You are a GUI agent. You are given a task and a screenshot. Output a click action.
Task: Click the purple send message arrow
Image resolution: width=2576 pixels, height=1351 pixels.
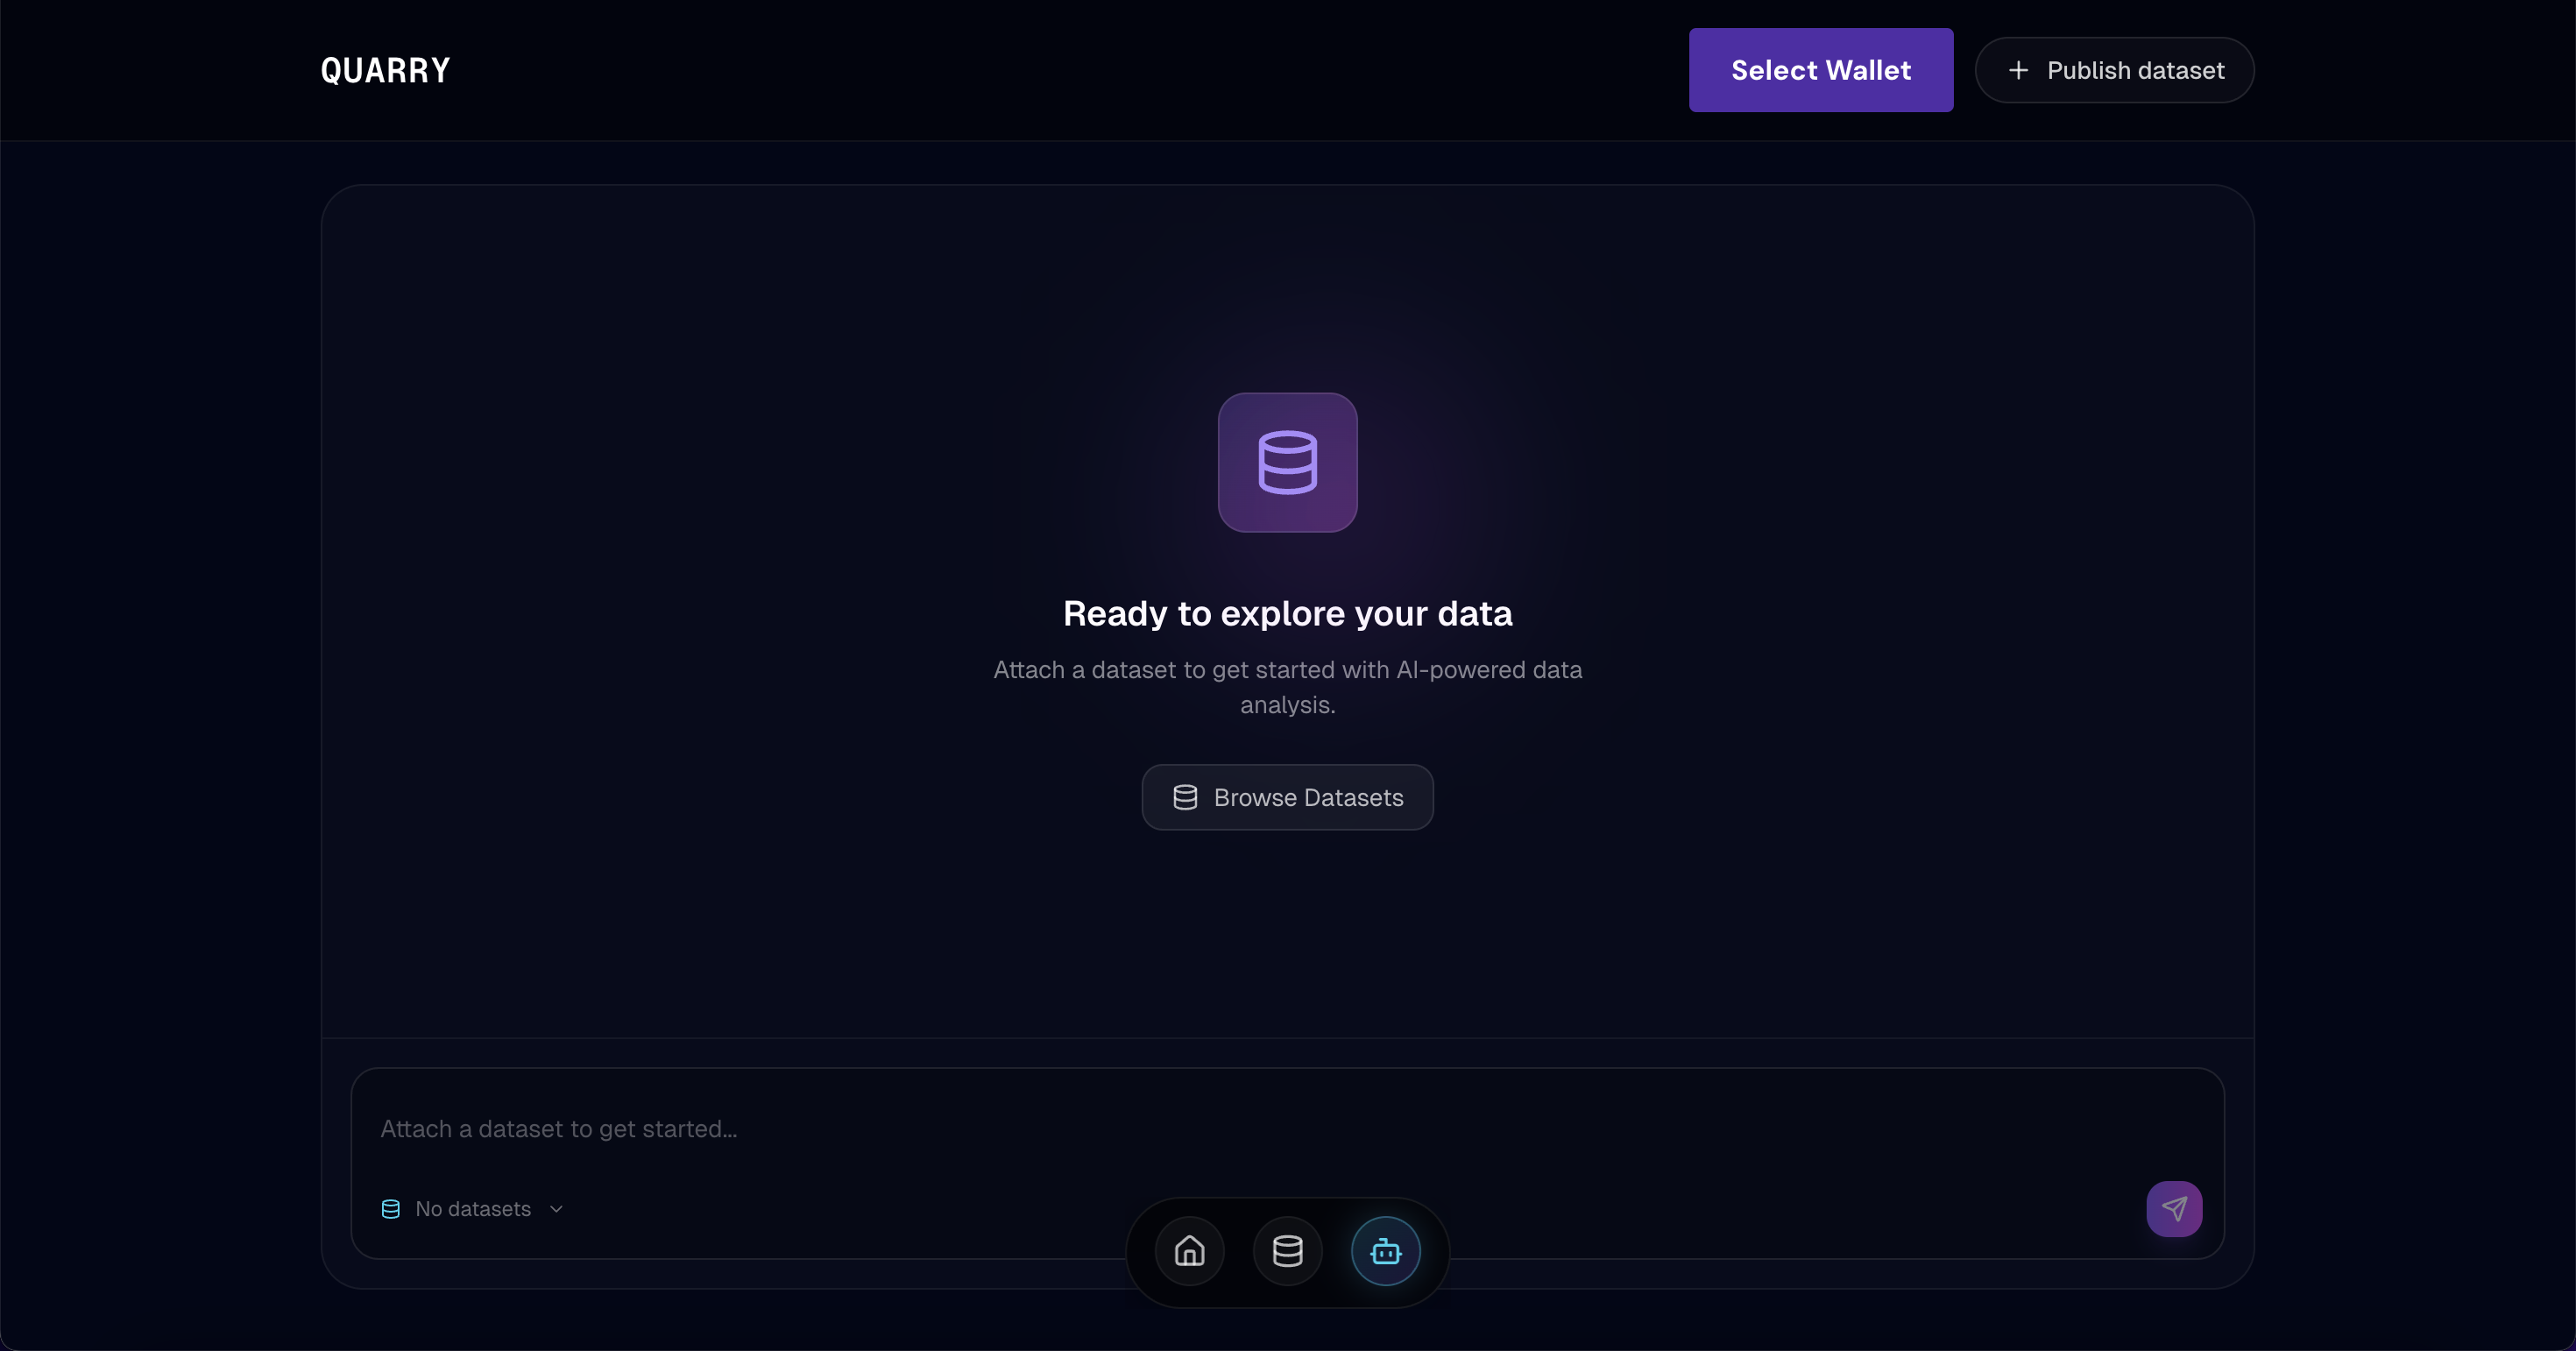tap(2174, 1209)
